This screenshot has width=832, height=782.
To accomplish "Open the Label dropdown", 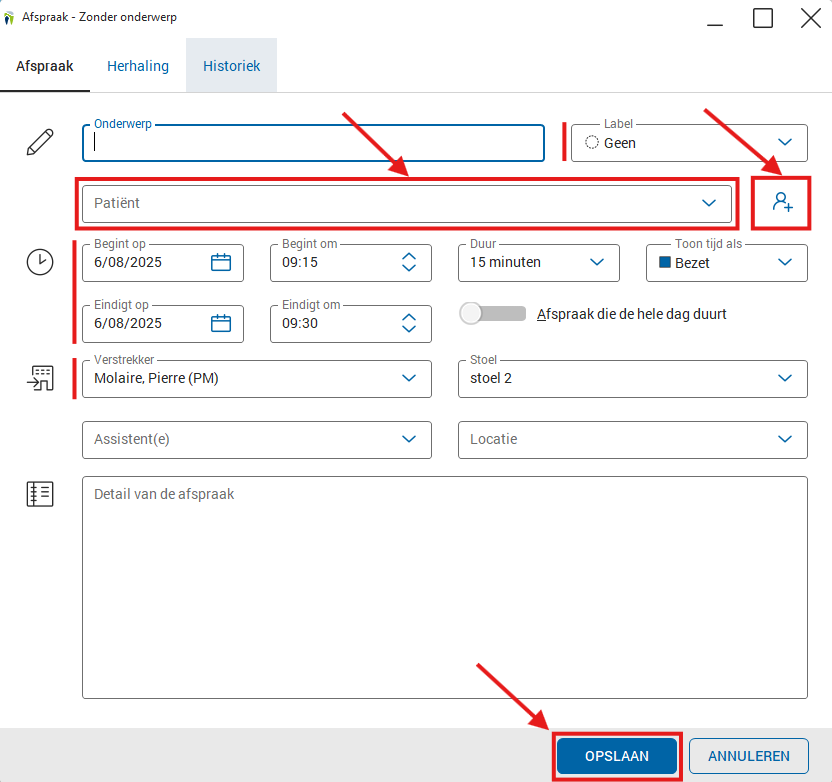I will (x=785, y=143).
